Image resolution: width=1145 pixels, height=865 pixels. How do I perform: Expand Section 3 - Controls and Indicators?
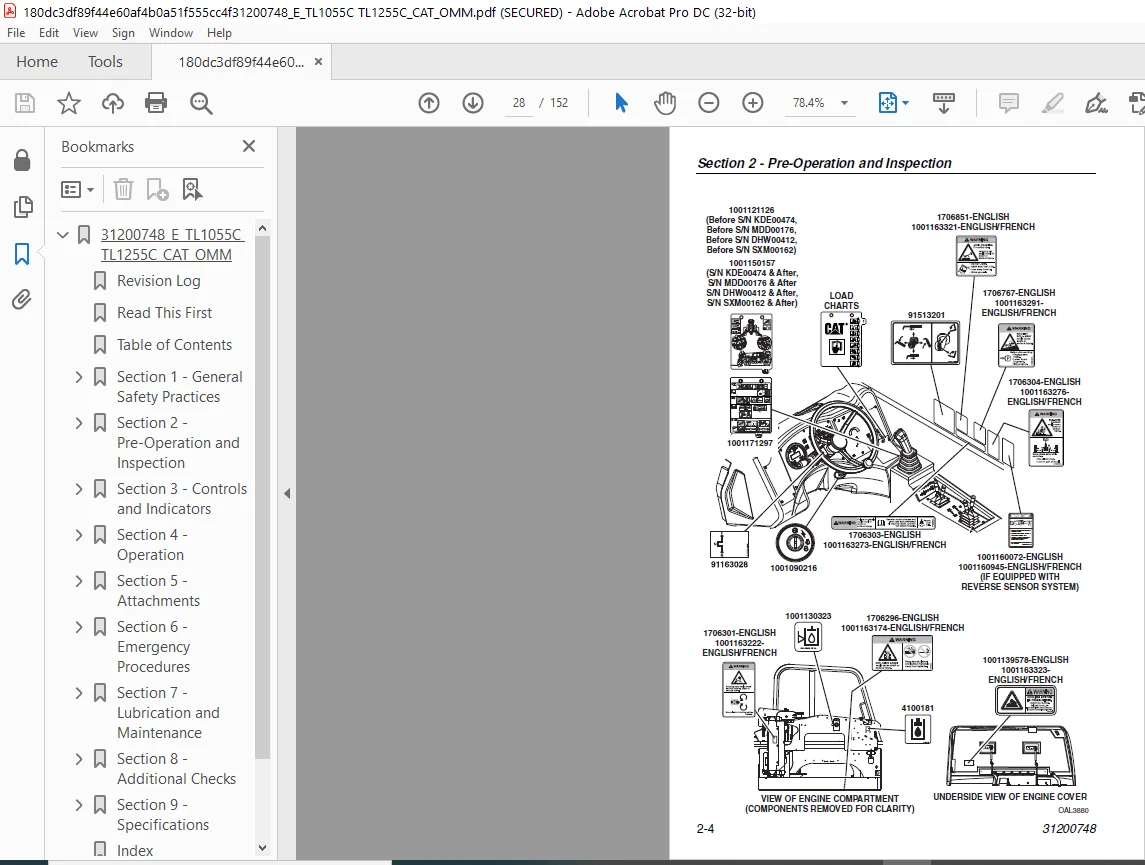tap(79, 489)
